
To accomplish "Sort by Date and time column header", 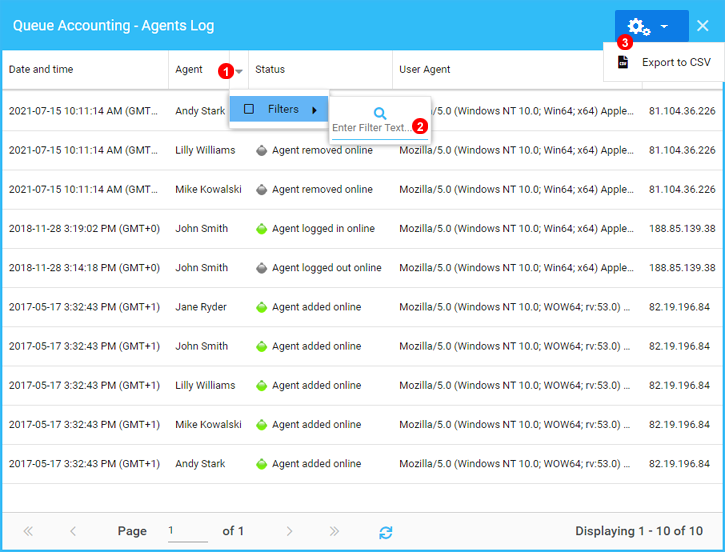I will tap(41, 70).
